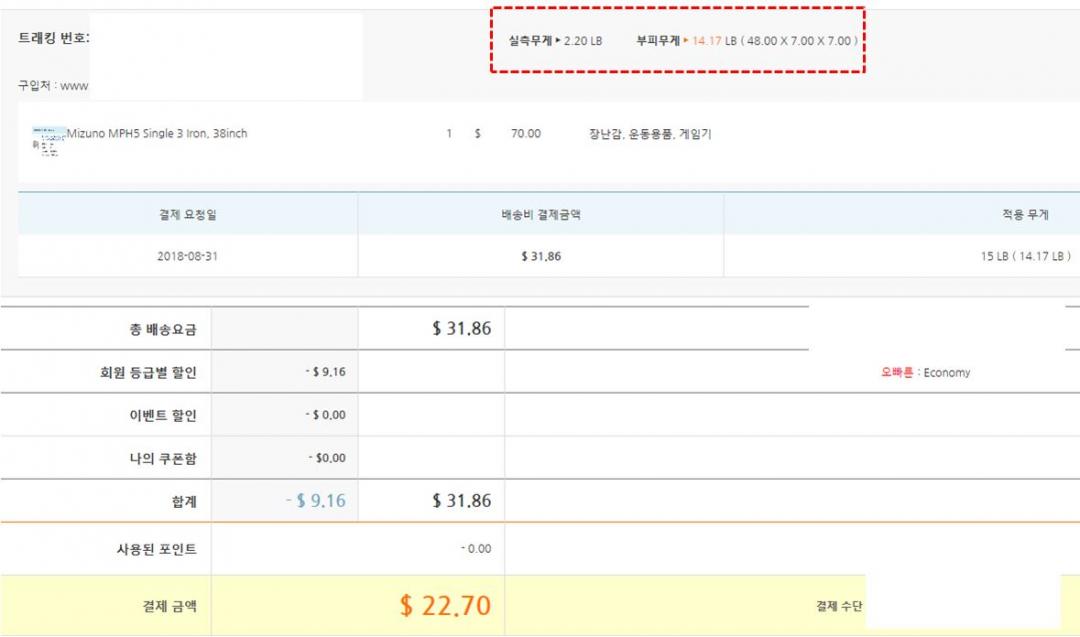Screen dimensions: 1080x637
Task: Click the 2018-08-31 payment request date
Action: [x=187, y=256]
